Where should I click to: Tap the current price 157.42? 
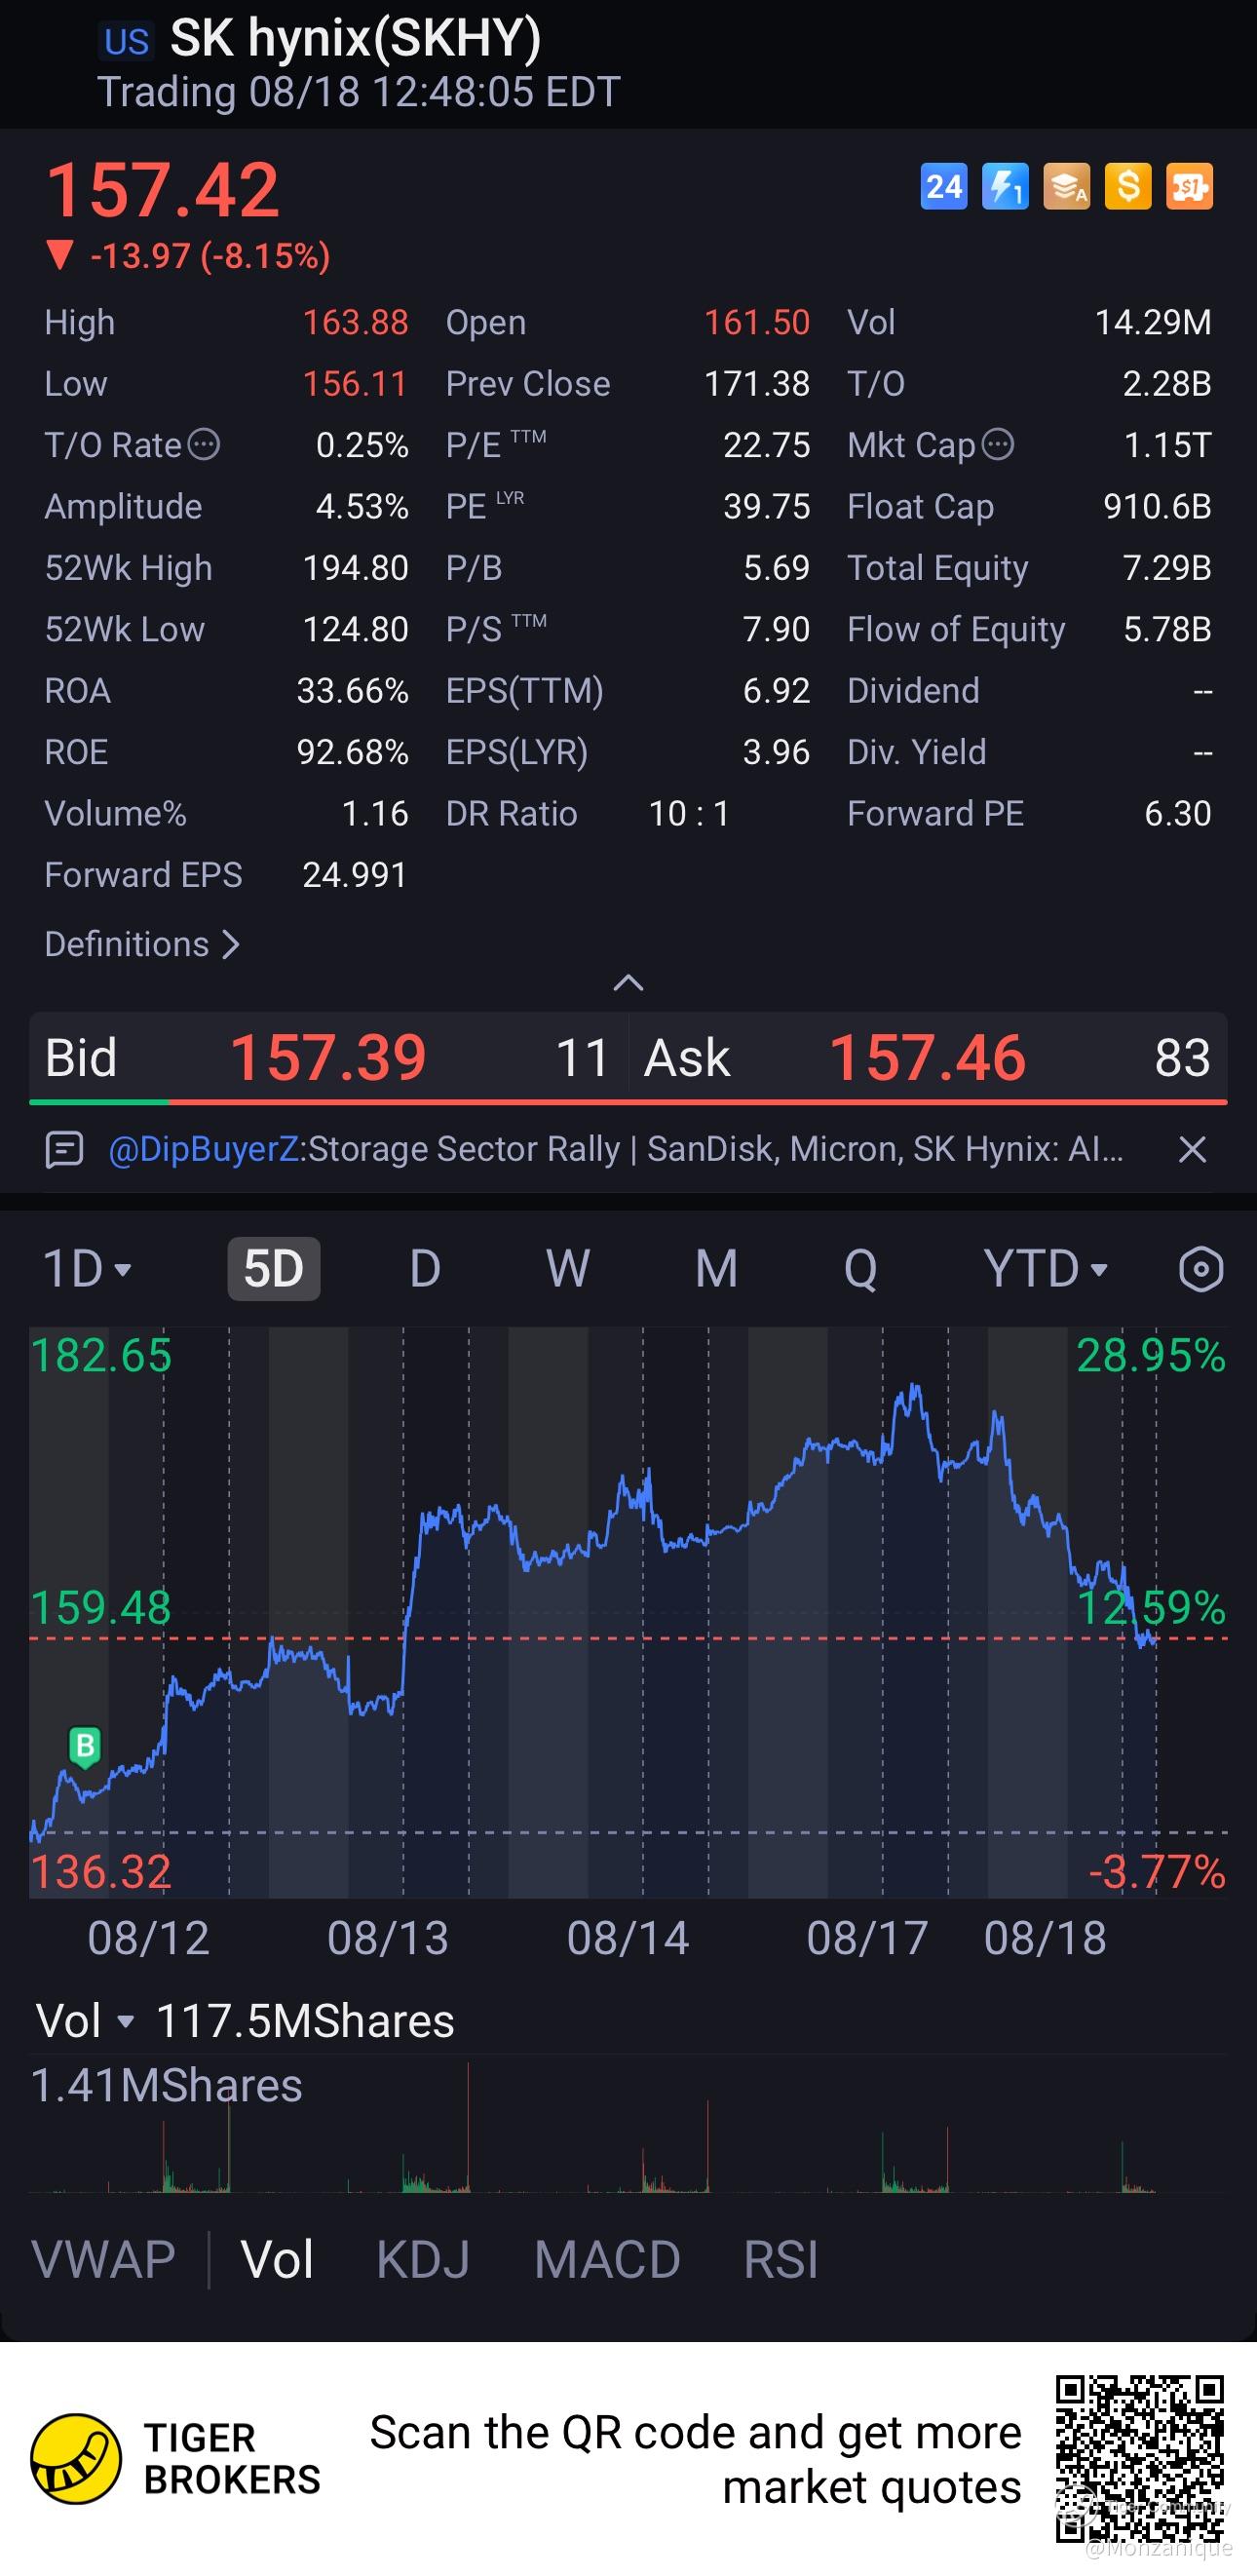pos(163,189)
